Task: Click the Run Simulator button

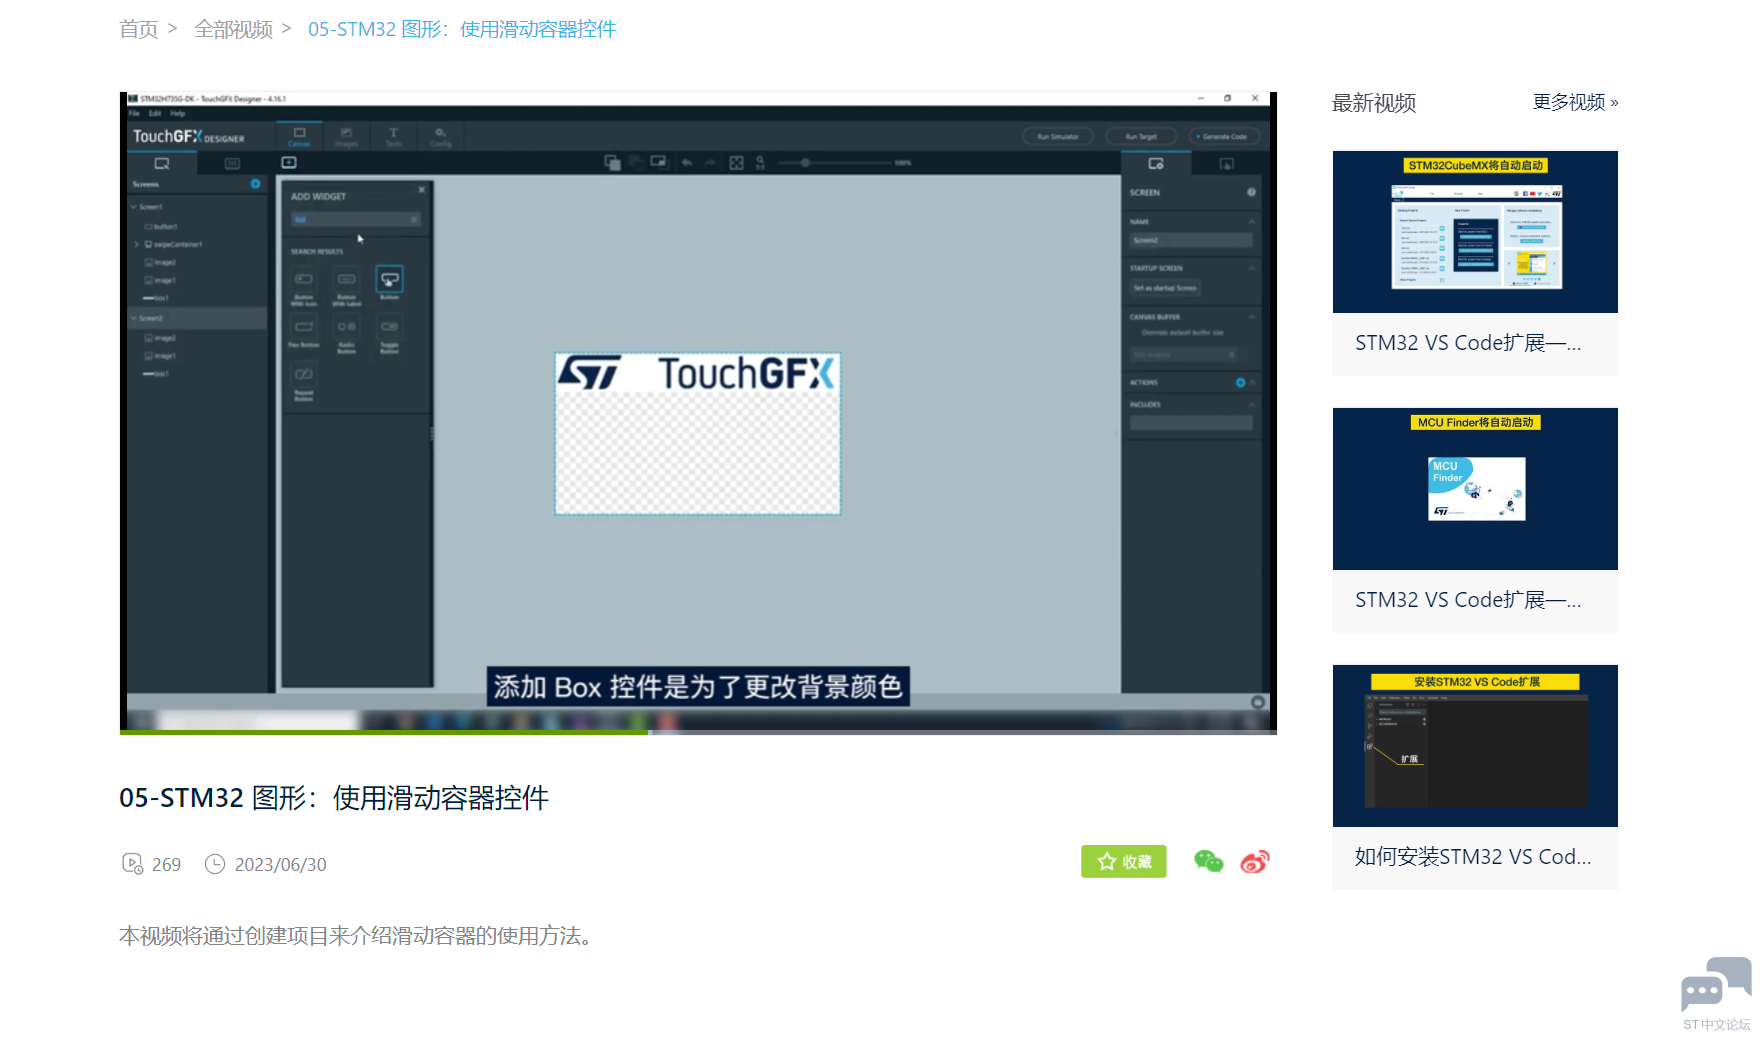Action: (x=1058, y=137)
